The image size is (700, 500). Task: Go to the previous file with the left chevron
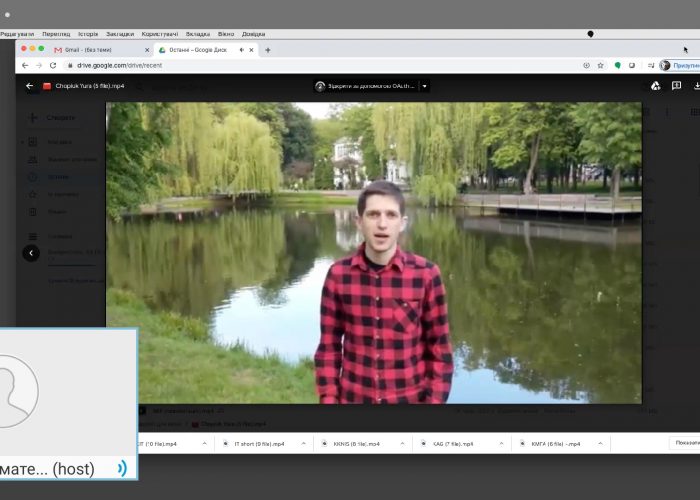(30, 253)
